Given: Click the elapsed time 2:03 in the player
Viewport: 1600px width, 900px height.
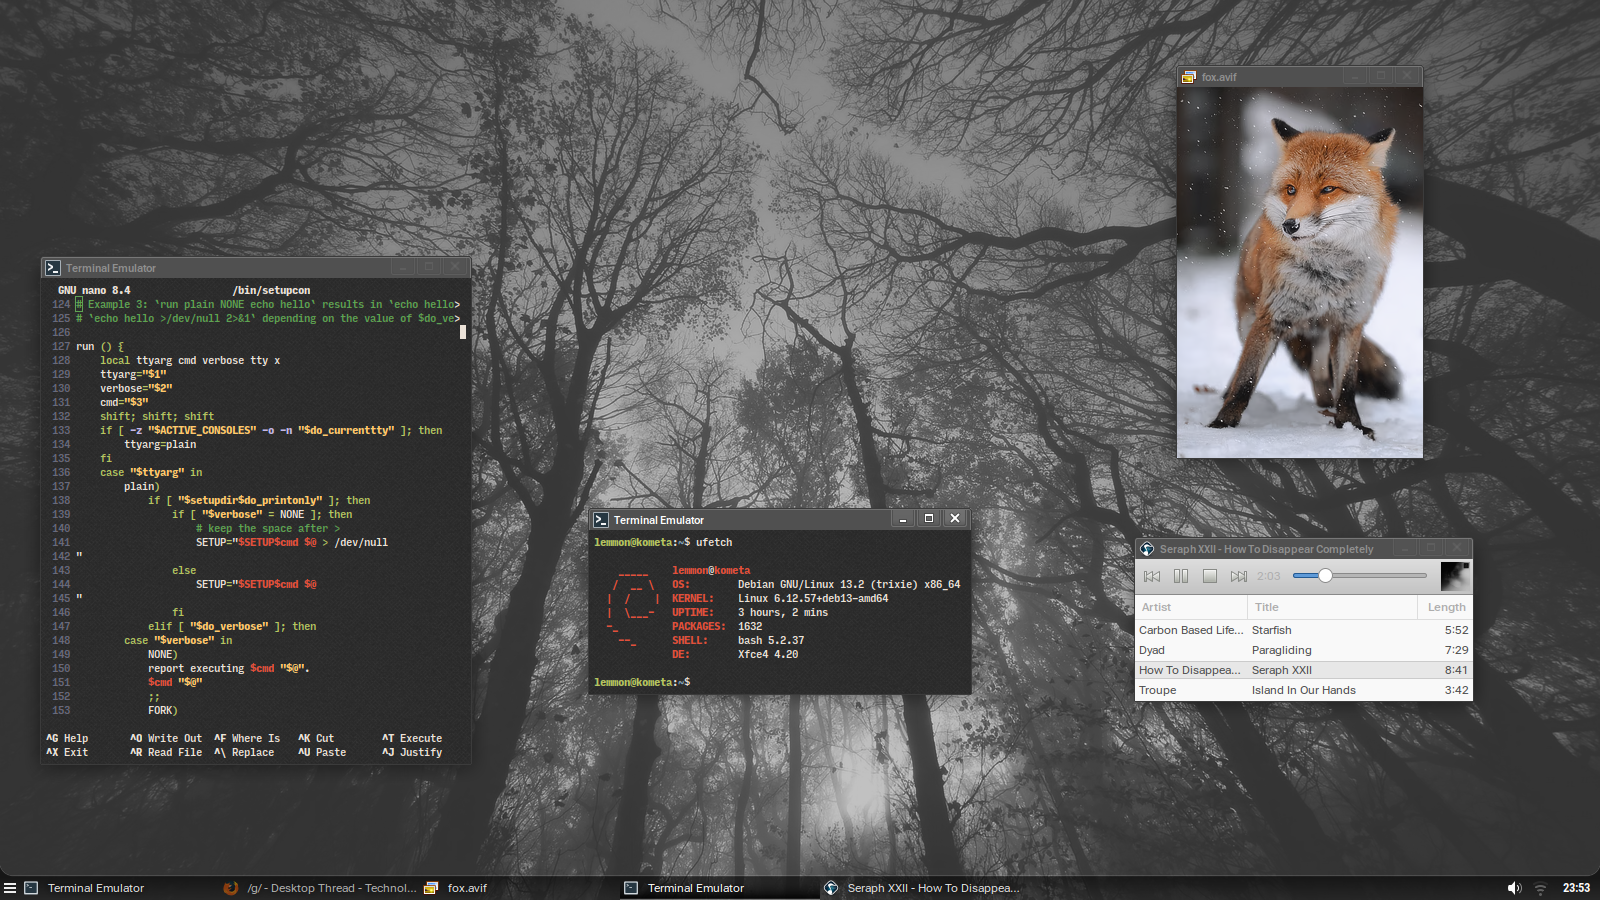Looking at the screenshot, I should tap(1269, 576).
